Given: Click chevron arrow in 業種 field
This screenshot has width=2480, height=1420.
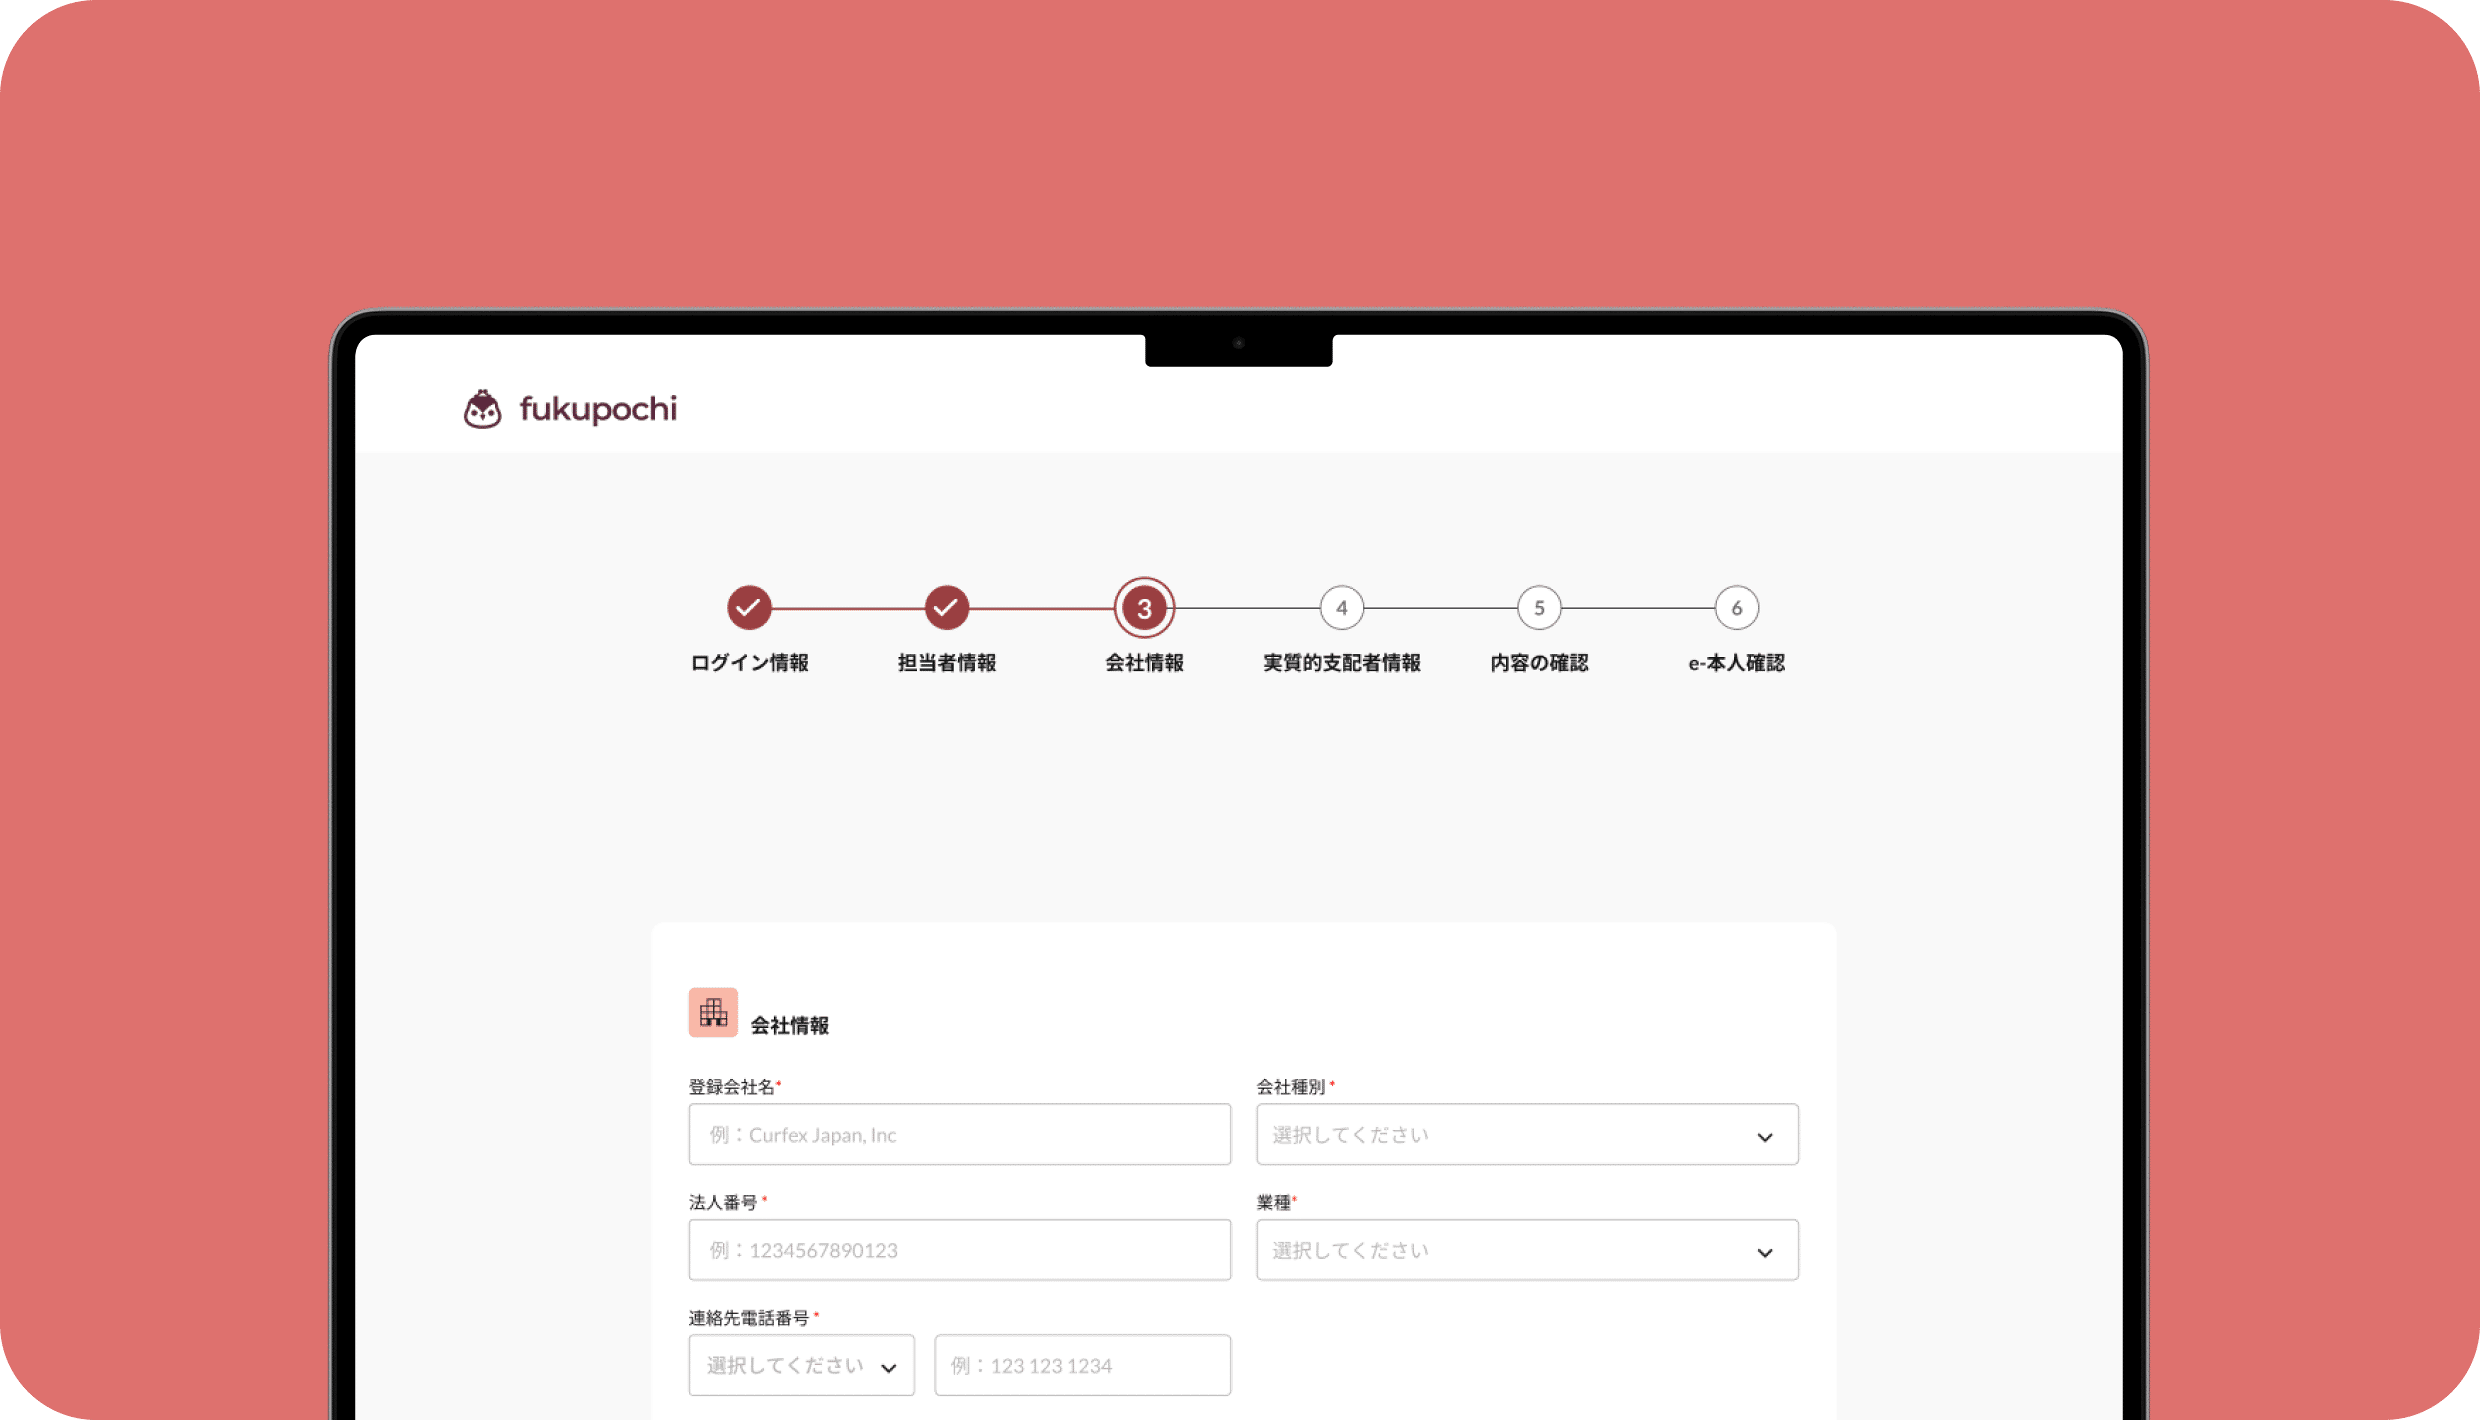Looking at the screenshot, I should click(x=1765, y=1252).
